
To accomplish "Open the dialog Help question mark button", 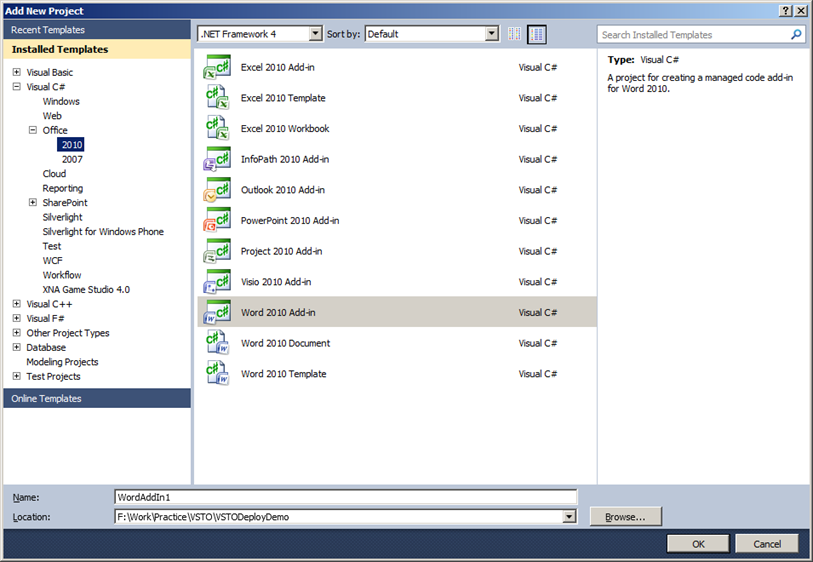I will click(786, 11).
